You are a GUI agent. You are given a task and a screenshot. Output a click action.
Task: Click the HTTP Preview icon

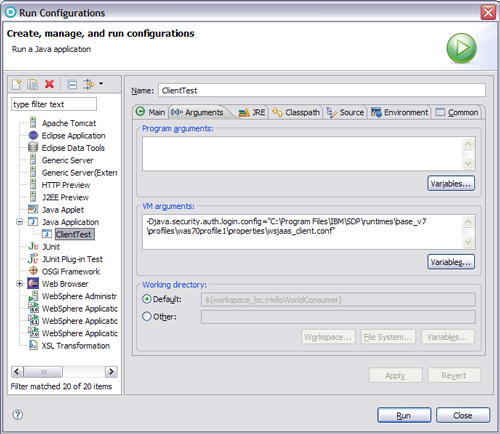pyautogui.click(x=33, y=184)
